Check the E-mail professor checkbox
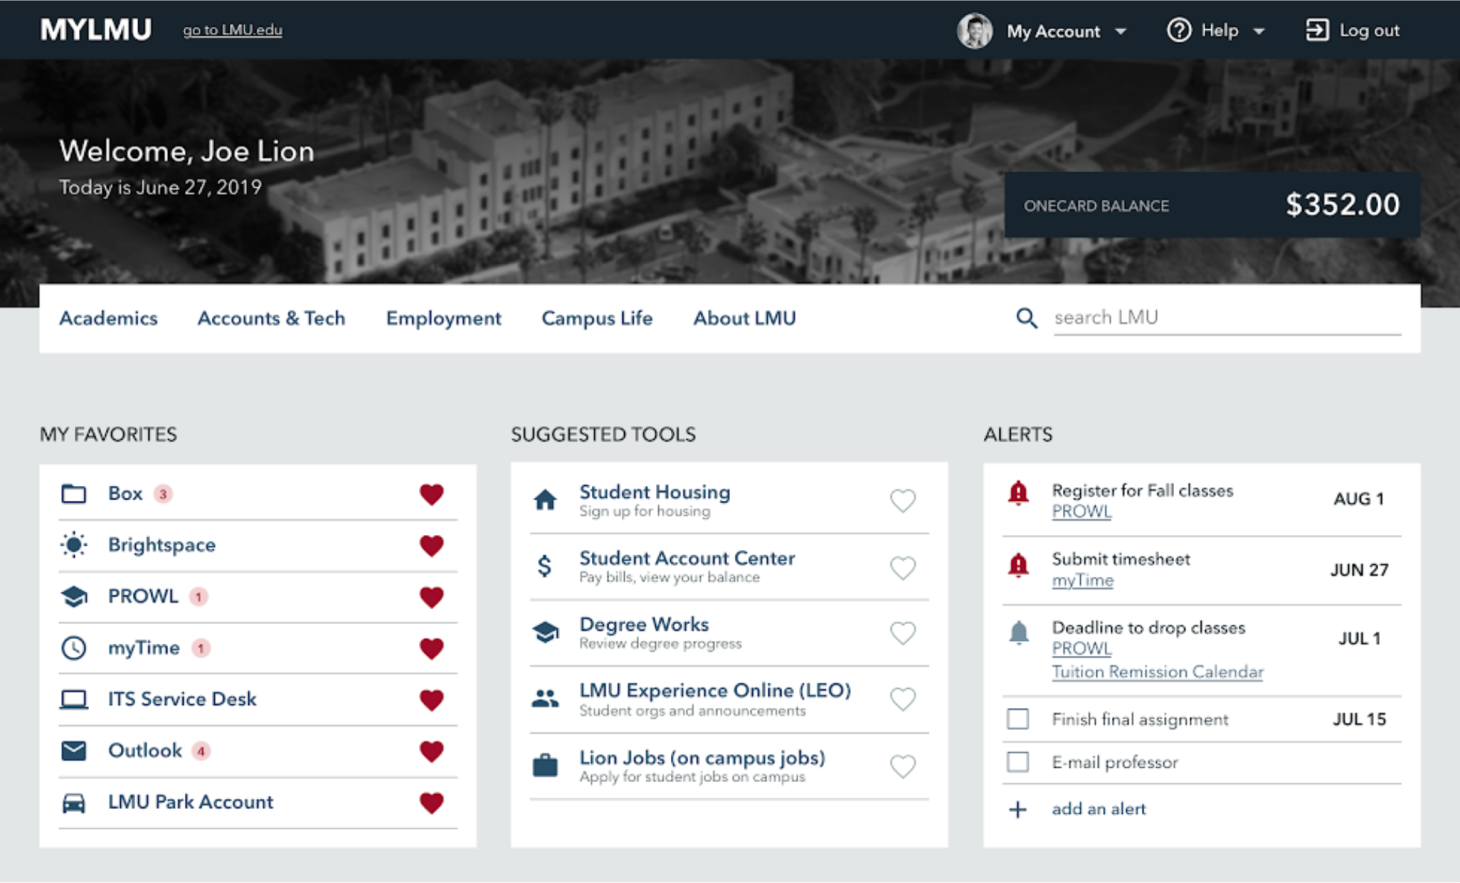Viewport: 1460px width, 883px height. pos(1018,762)
